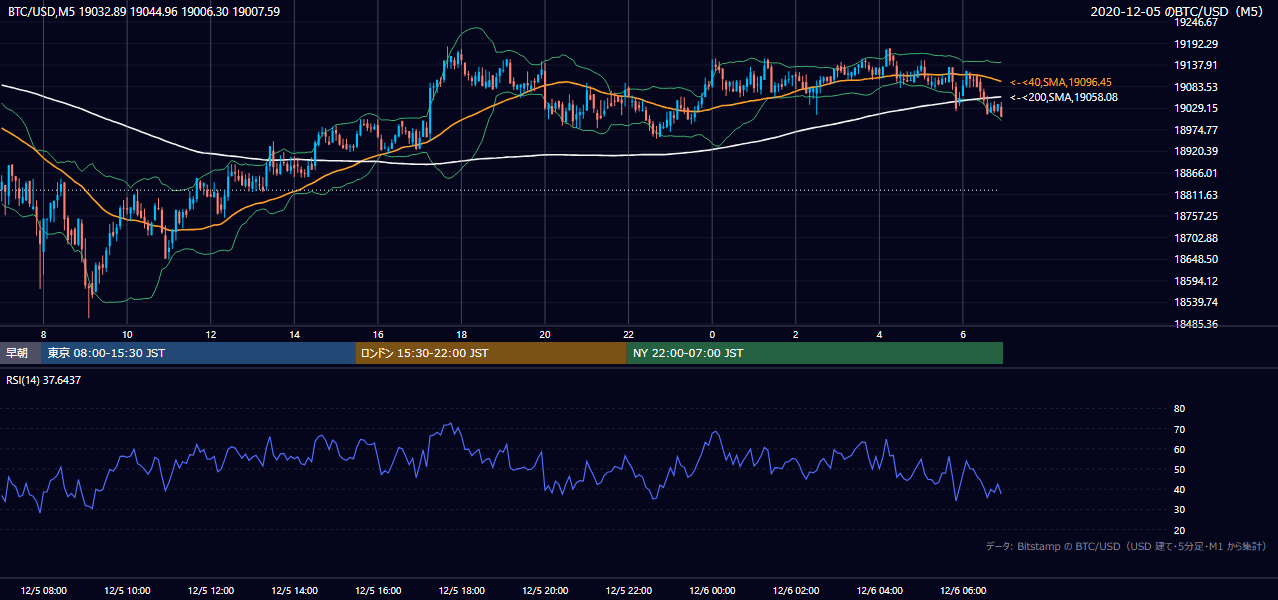Click price axis value 18485.36
Screen dimensions: 1278x600
pyautogui.click(x=1196, y=324)
